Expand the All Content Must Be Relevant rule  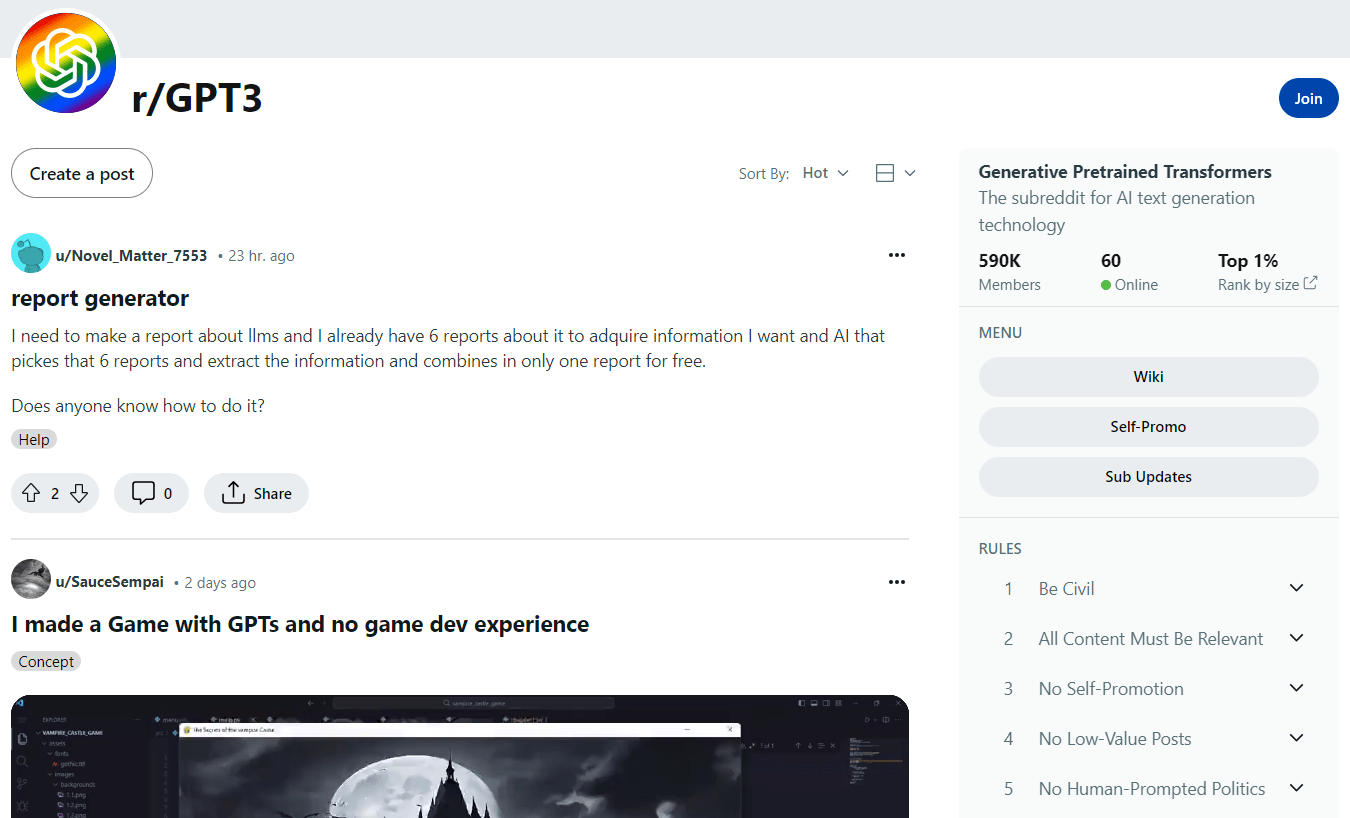pyautogui.click(x=1296, y=638)
